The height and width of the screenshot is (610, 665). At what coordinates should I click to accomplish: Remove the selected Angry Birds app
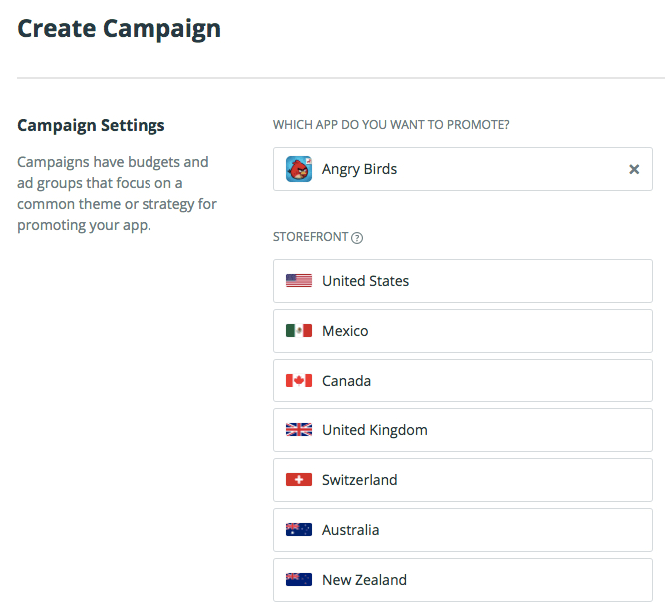634,170
